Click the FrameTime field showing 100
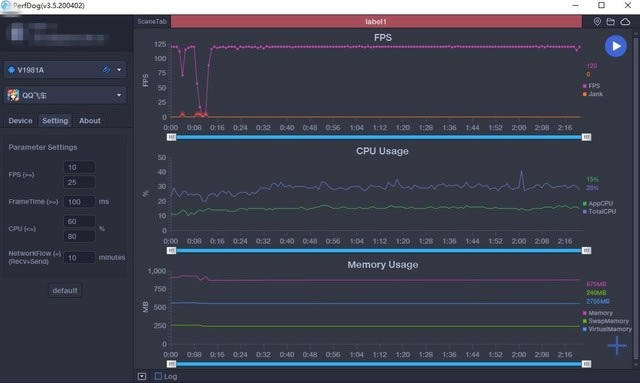 coord(79,202)
